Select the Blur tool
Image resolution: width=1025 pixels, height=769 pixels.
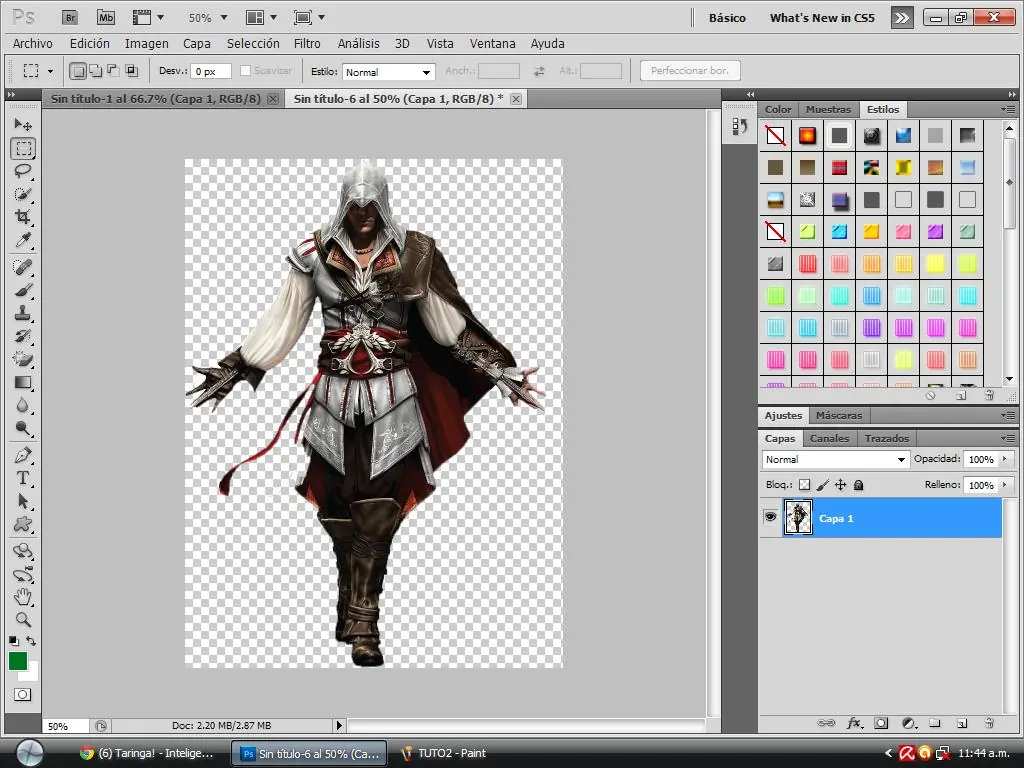click(23, 405)
